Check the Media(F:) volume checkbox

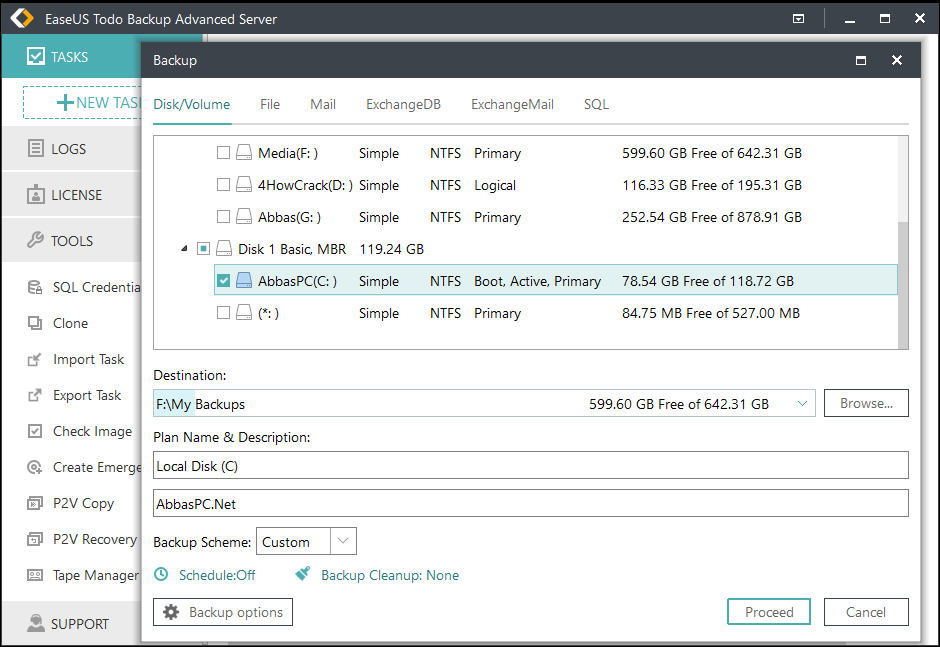click(x=223, y=153)
